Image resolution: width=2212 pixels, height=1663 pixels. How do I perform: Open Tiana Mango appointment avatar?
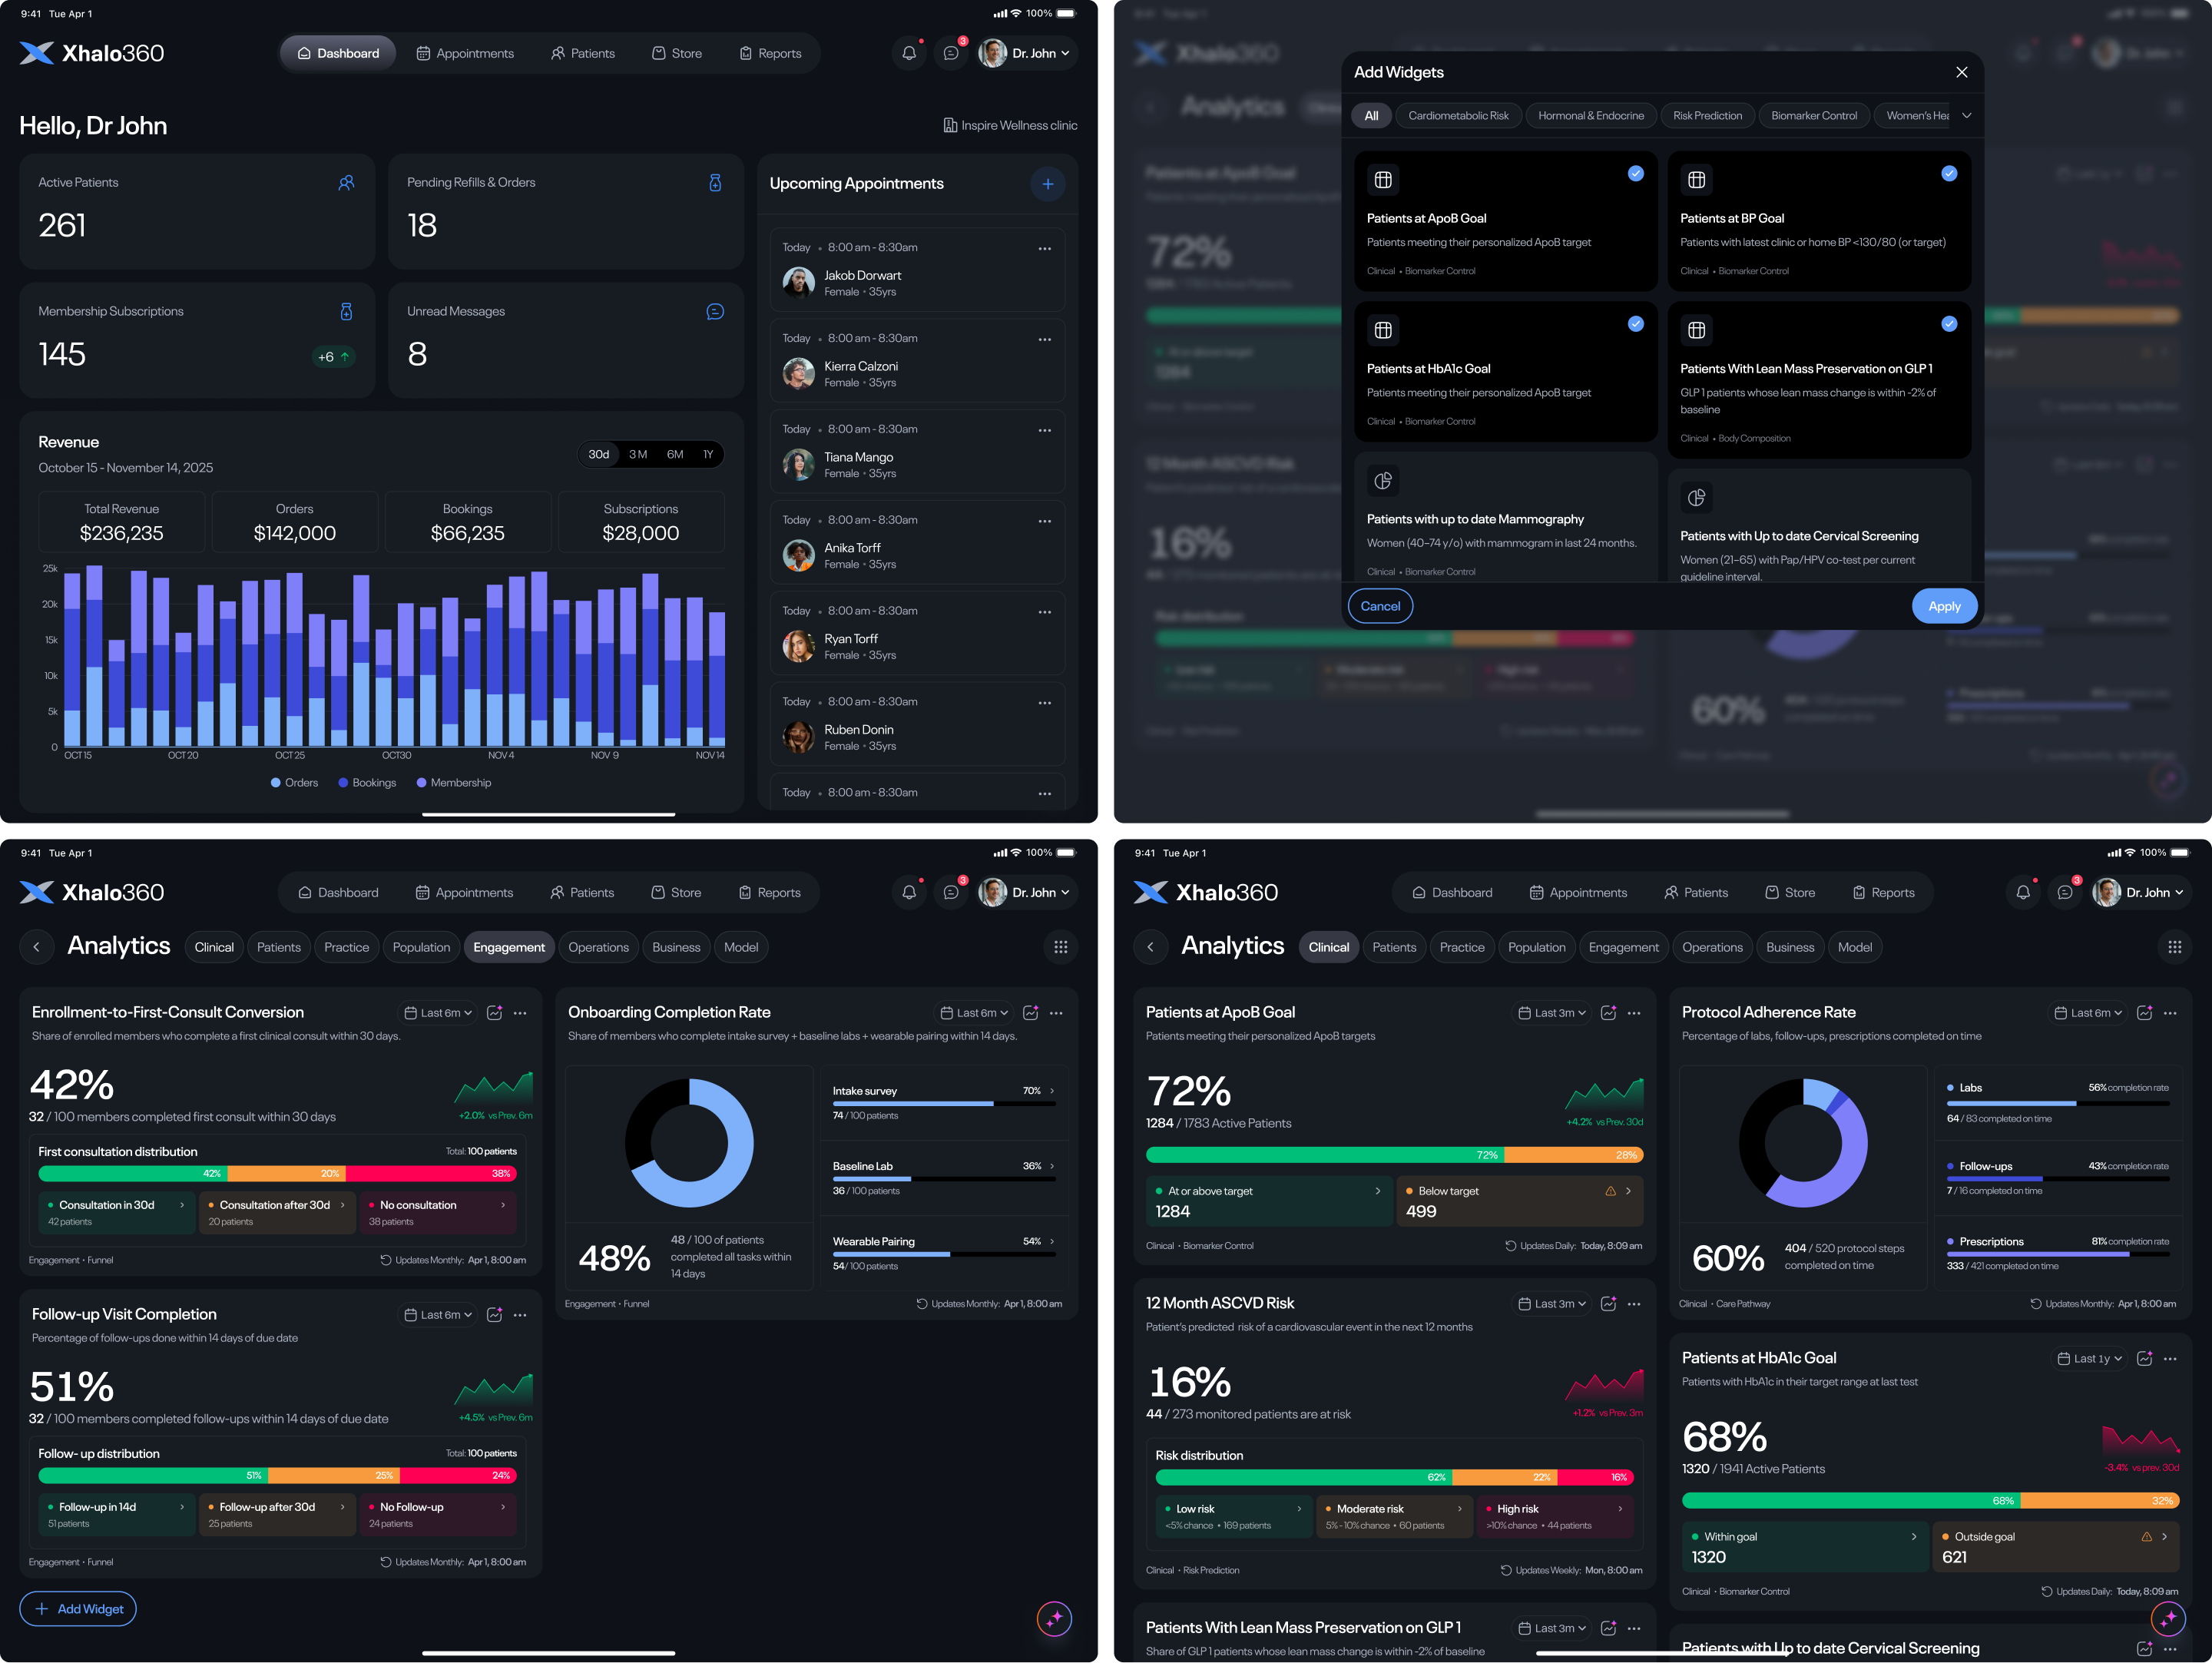coord(798,465)
